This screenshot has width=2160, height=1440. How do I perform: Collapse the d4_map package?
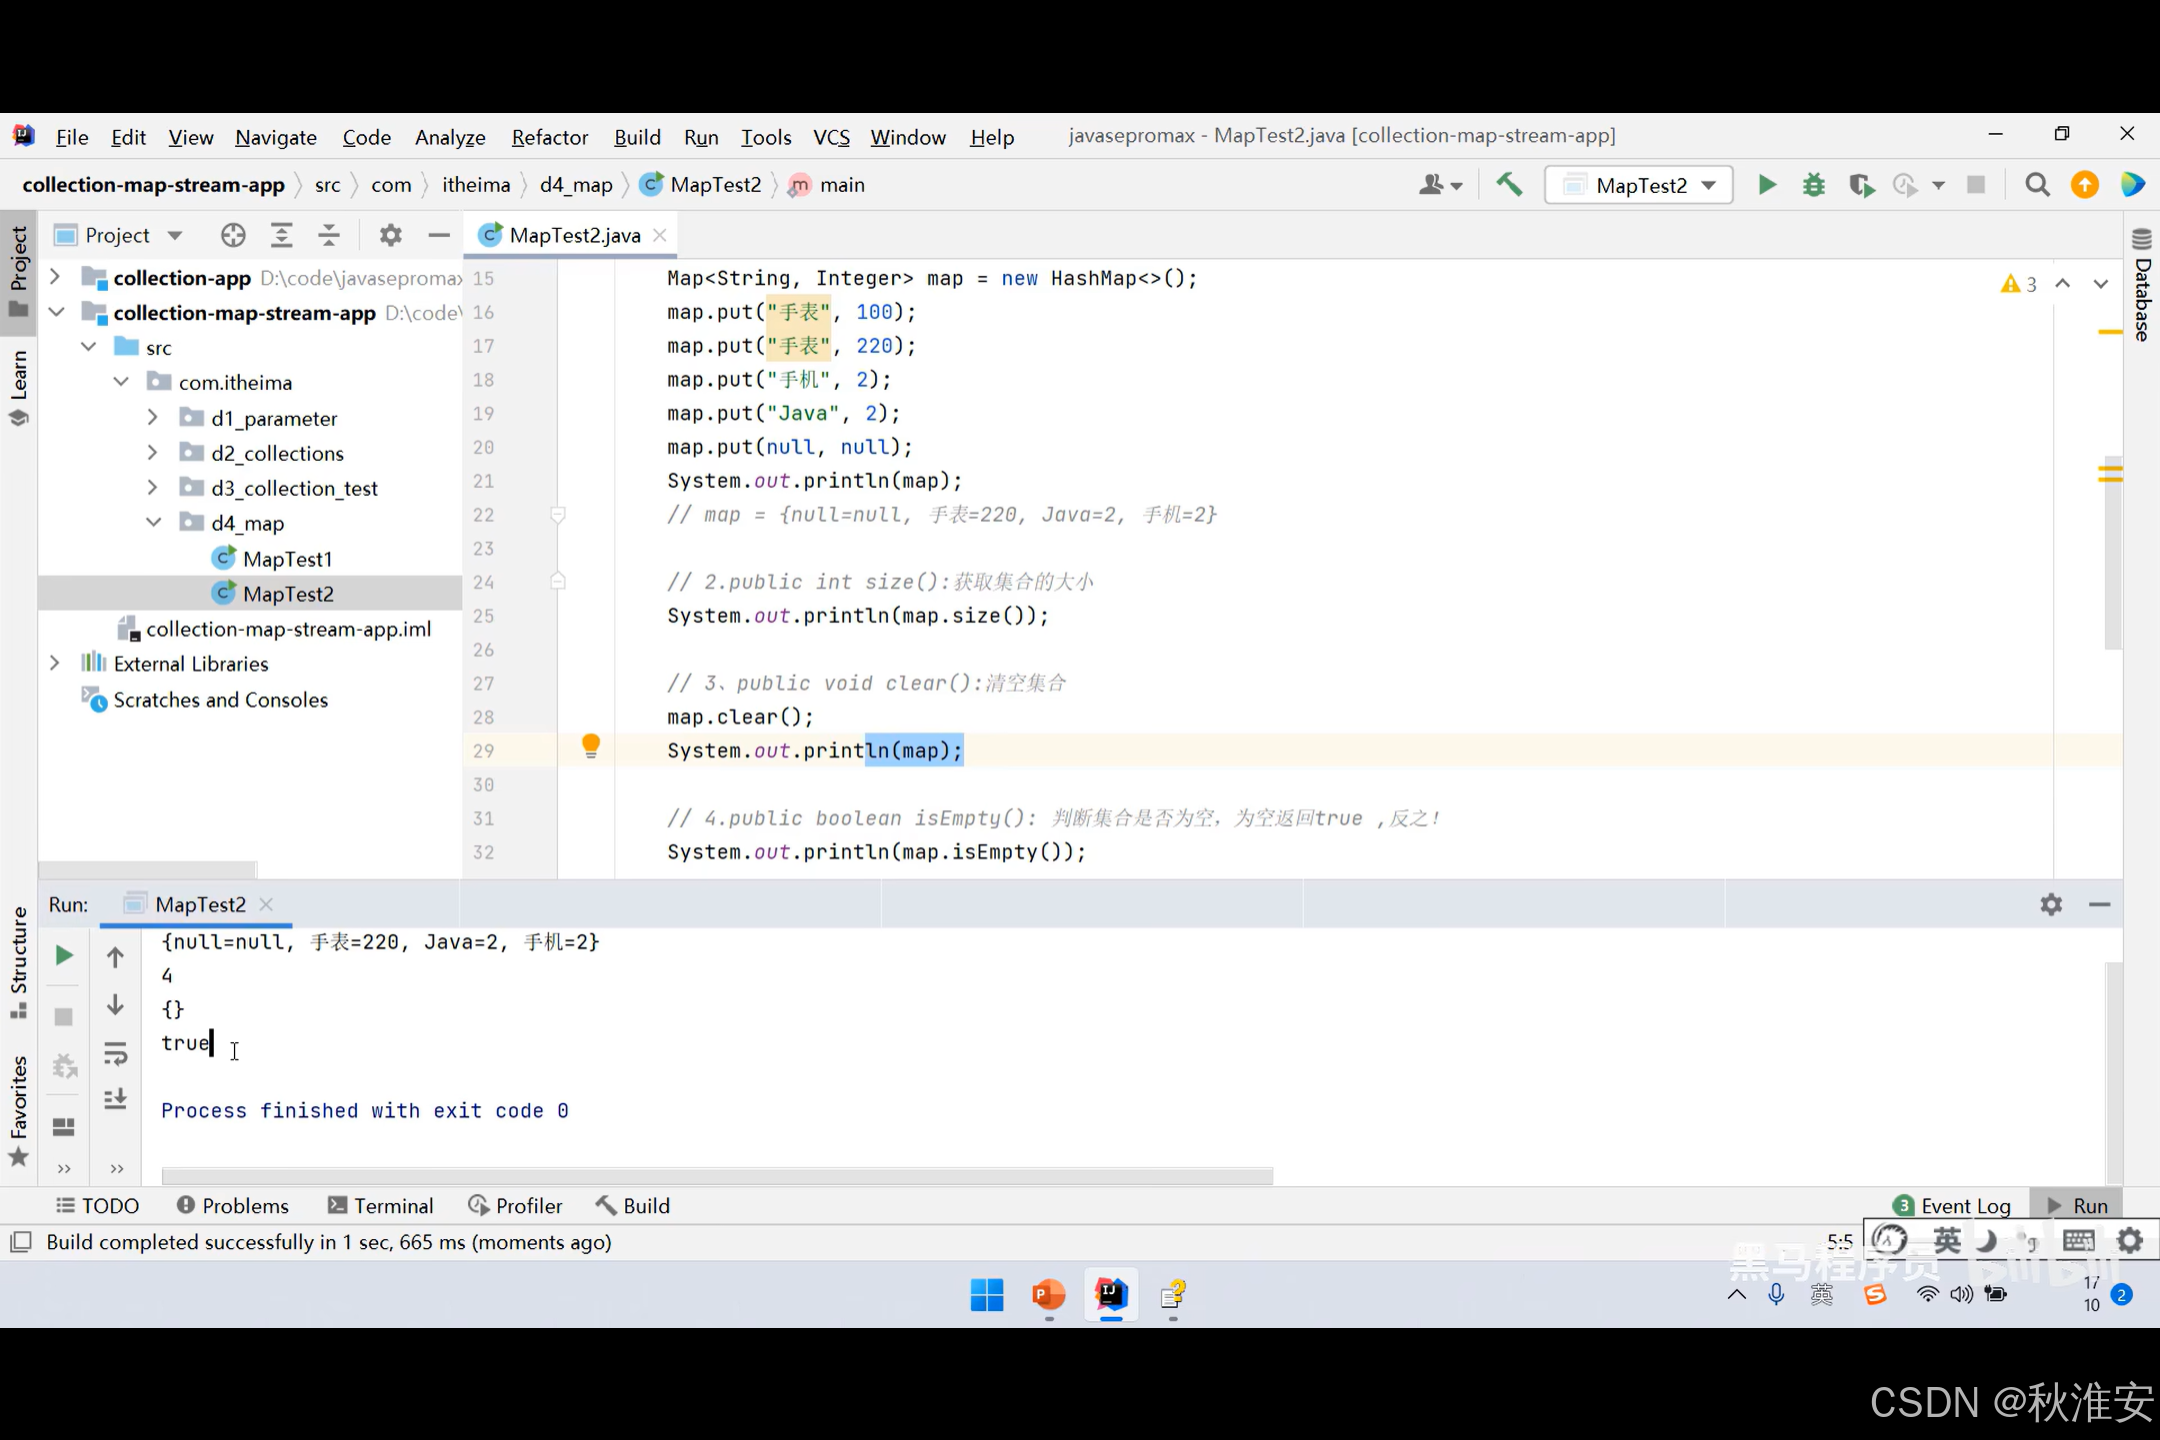click(x=153, y=522)
